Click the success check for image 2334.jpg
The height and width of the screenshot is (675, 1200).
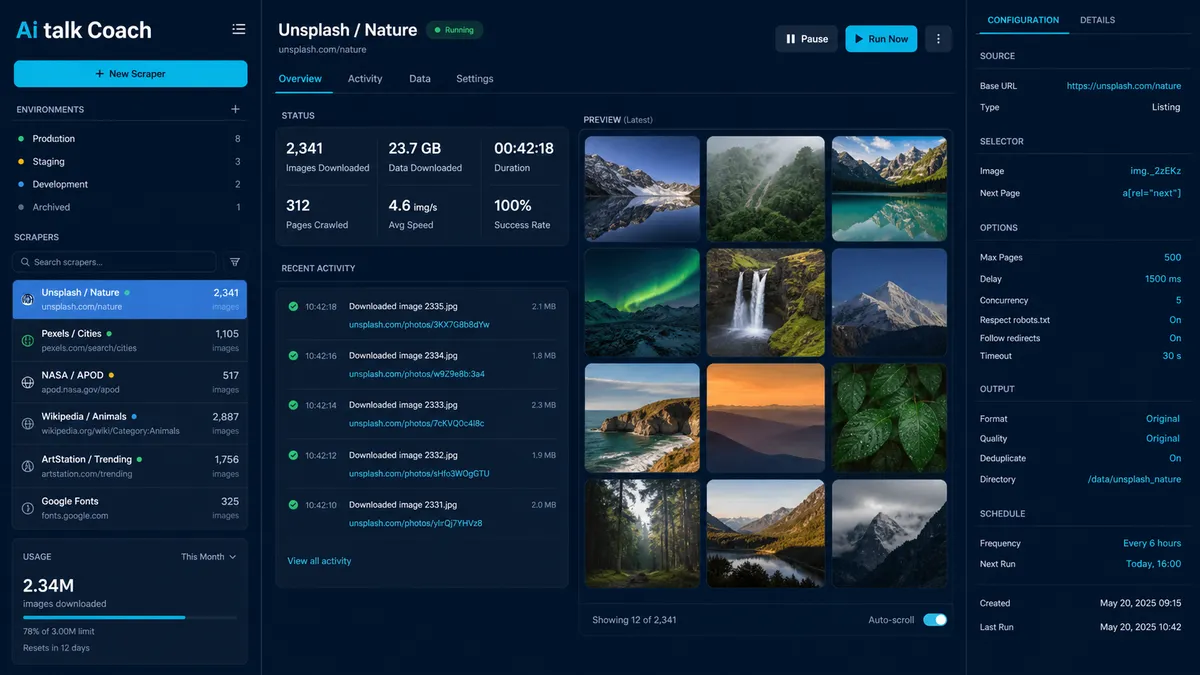click(293, 355)
